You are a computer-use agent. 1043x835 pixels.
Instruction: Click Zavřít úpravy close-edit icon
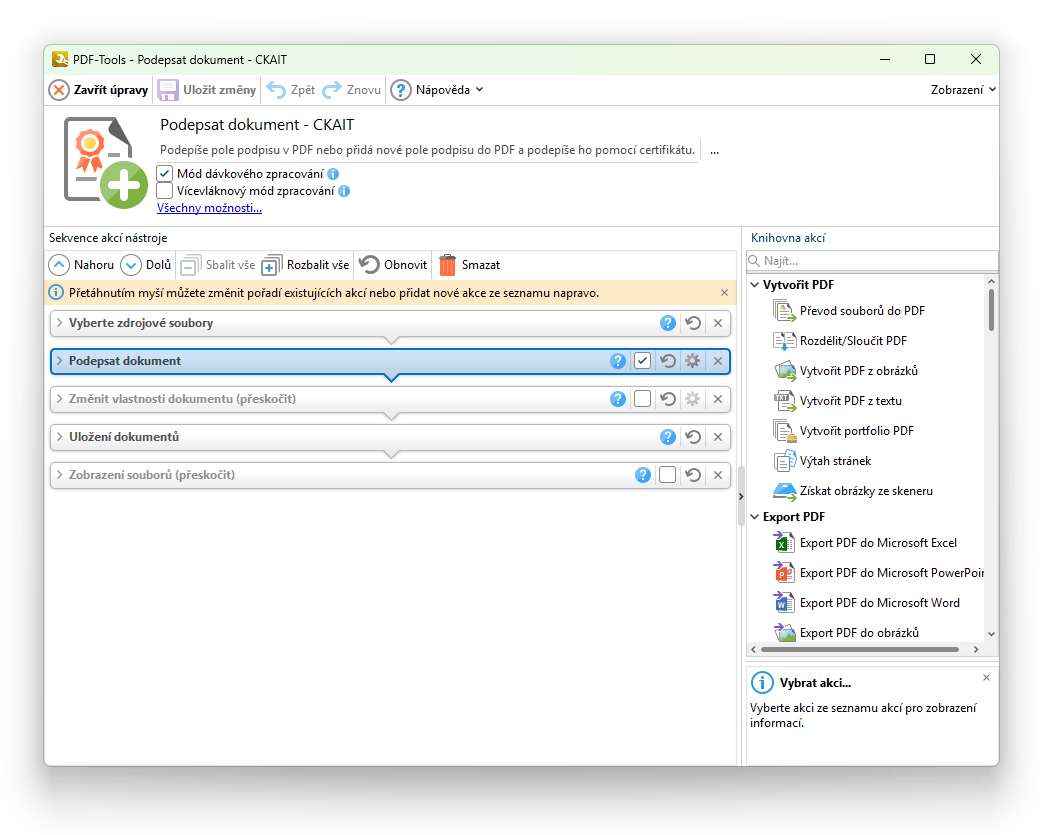point(59,90)
